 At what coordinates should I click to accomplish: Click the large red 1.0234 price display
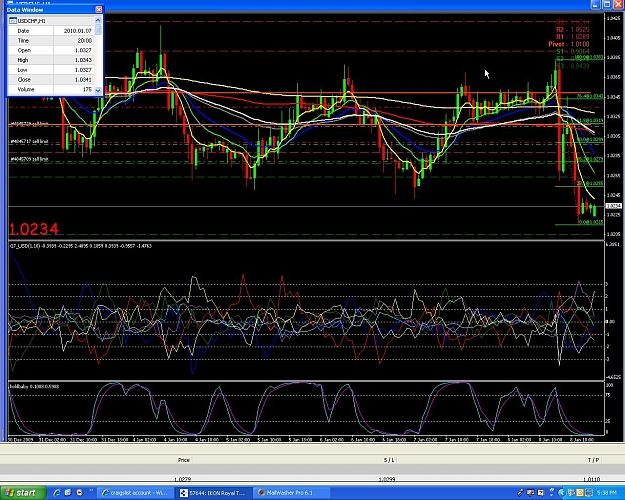coord(34,229)
